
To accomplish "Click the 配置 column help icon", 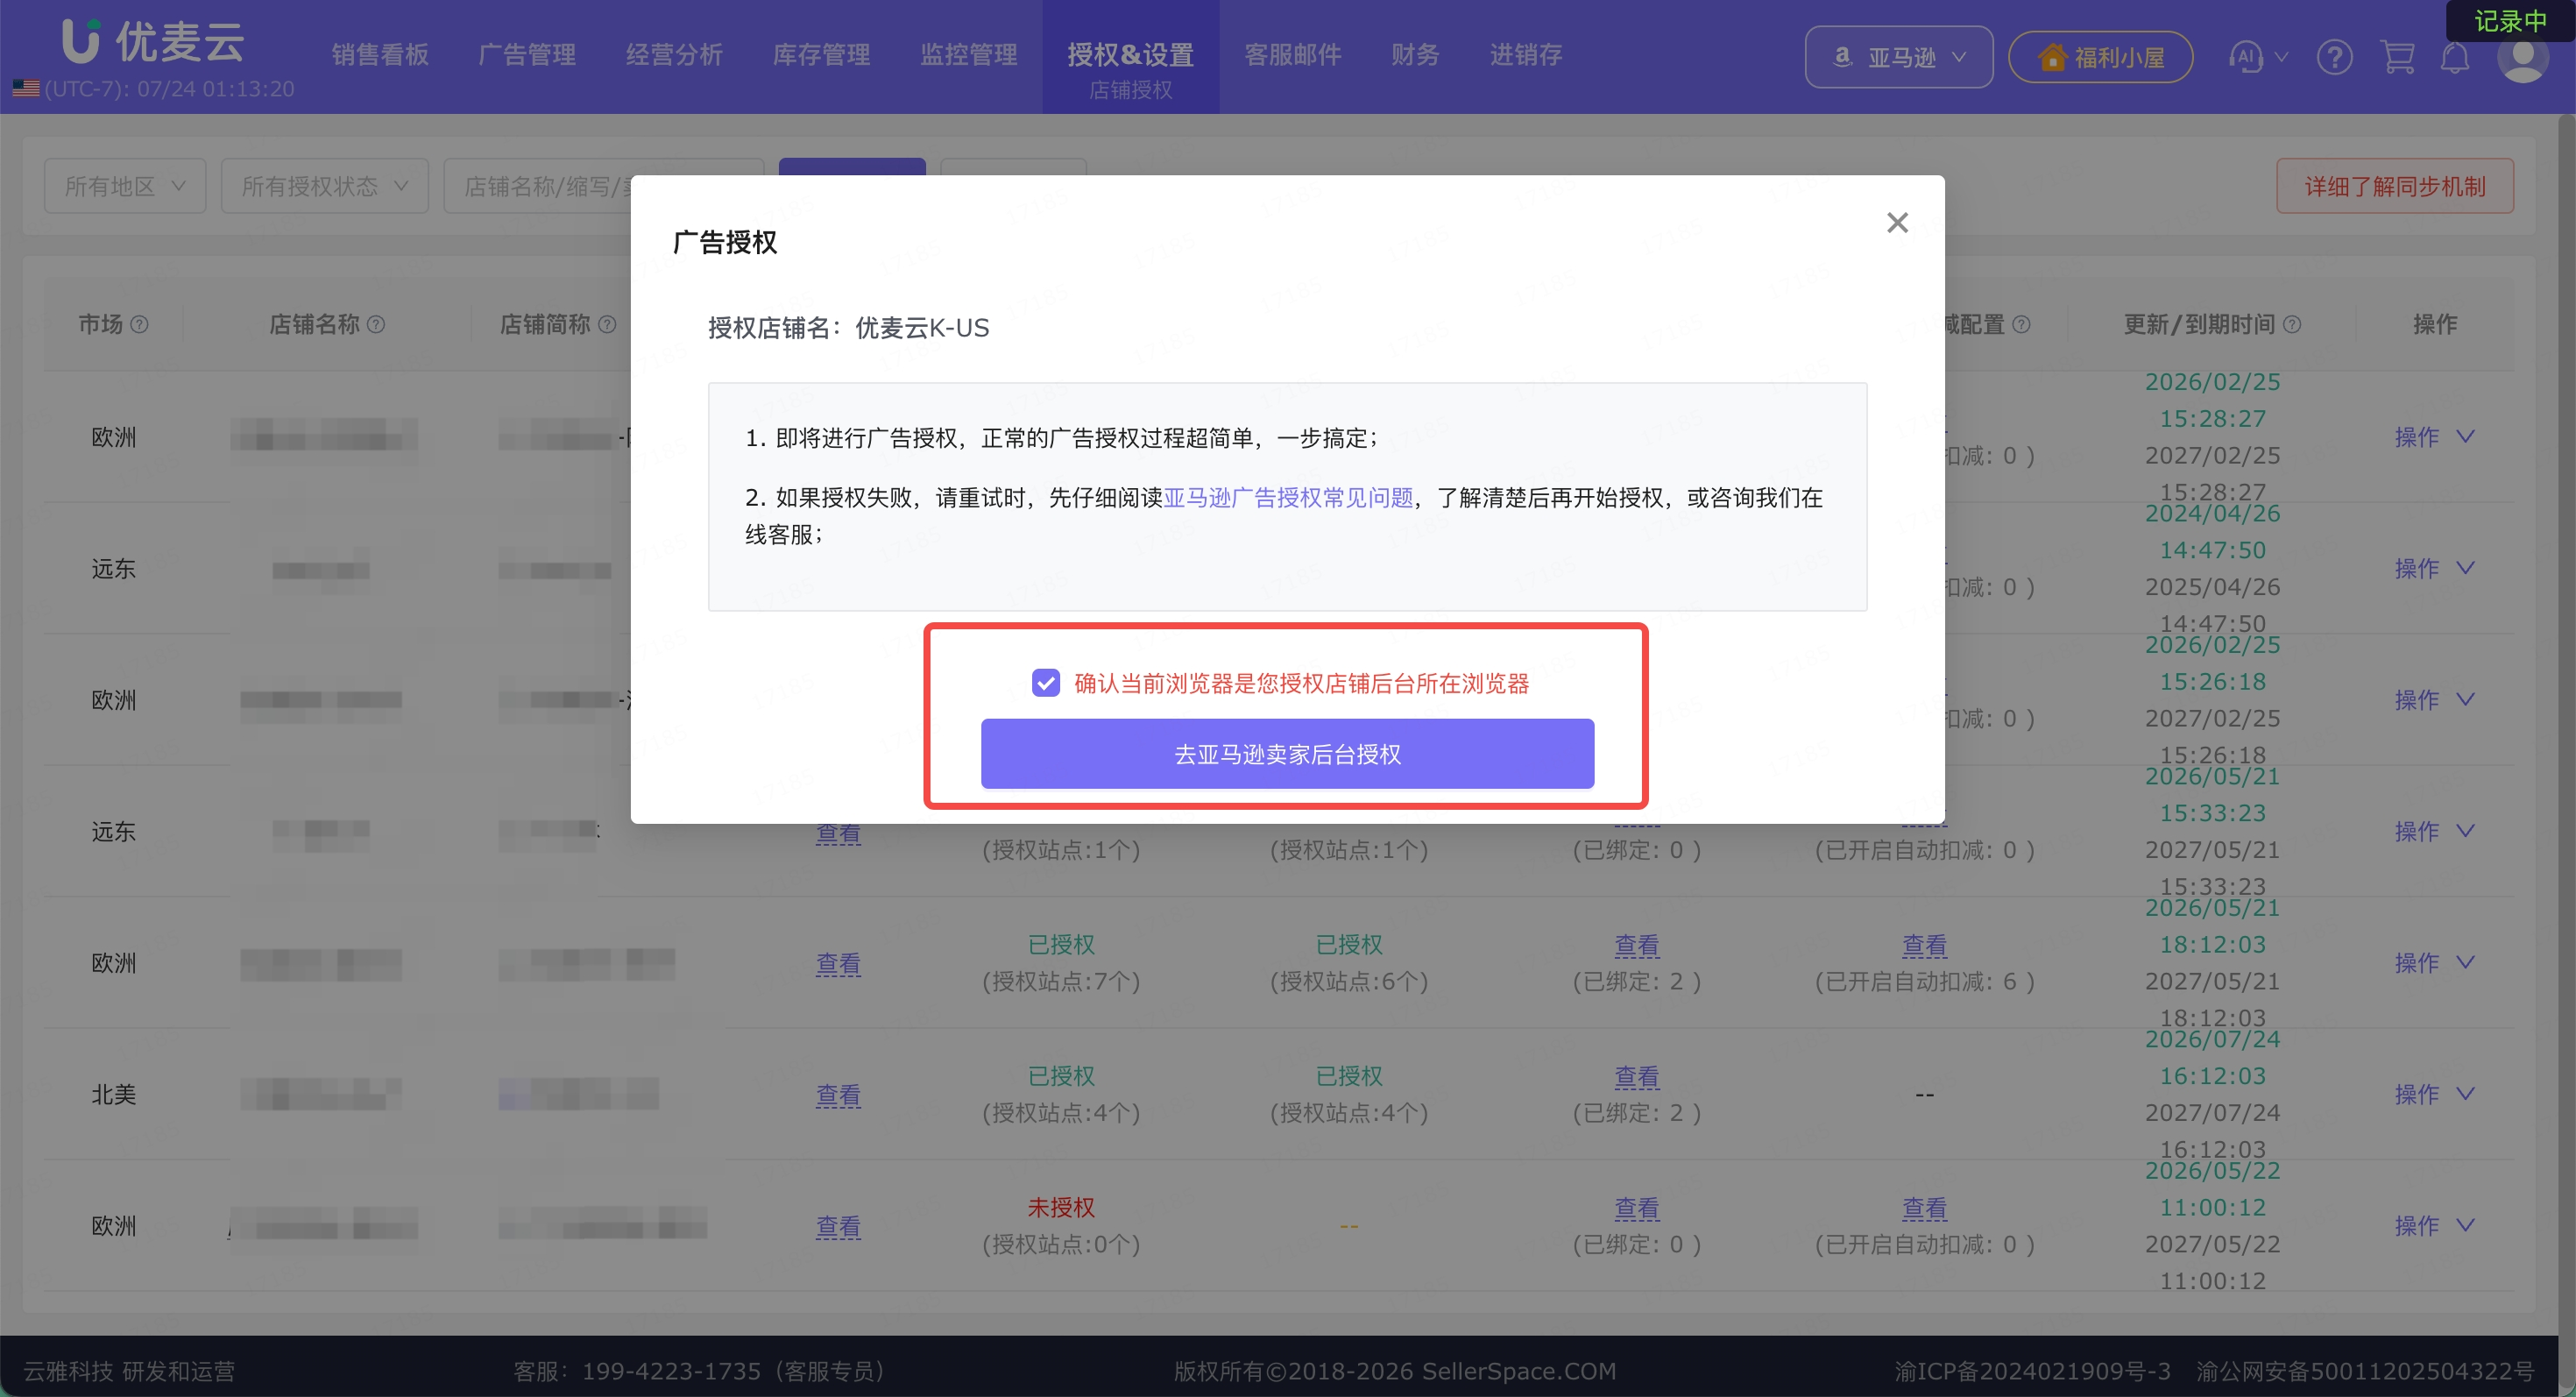I will [2021, 324].
